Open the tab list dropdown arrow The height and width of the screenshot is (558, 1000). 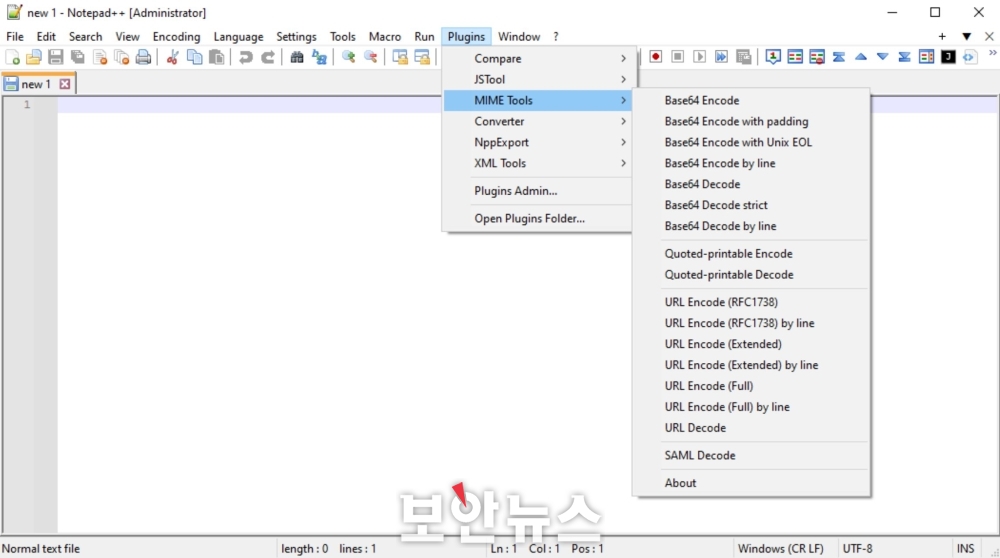(x=967, y=36)
